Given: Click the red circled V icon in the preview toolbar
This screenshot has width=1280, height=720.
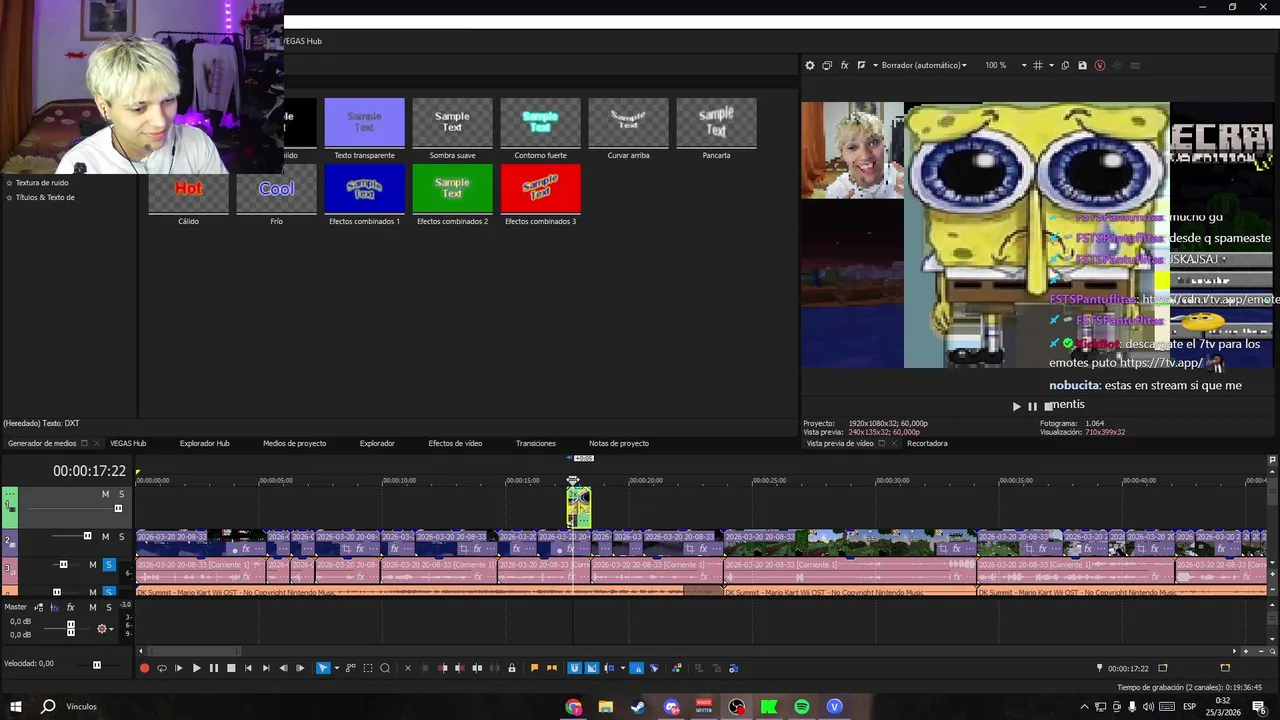Looking at the screenshot, I should tap(1100, 65).
